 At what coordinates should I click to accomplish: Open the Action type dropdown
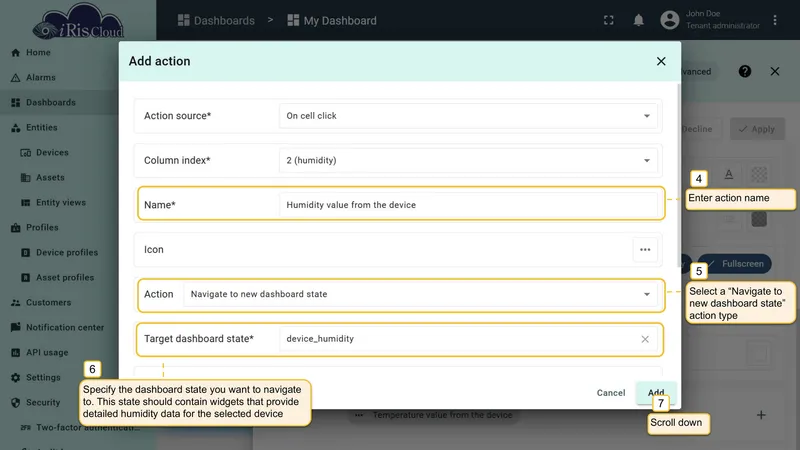[x=420, y=294]
